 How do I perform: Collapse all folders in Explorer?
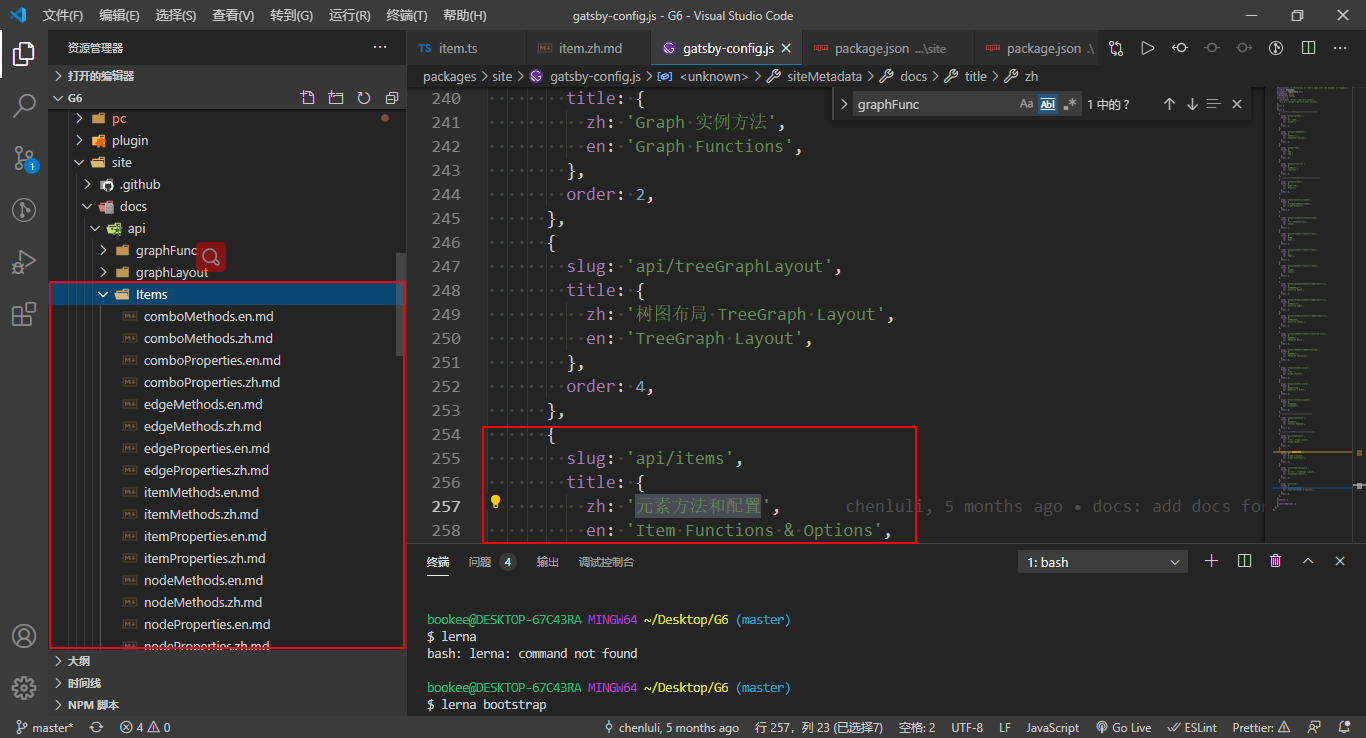(391, 97)
